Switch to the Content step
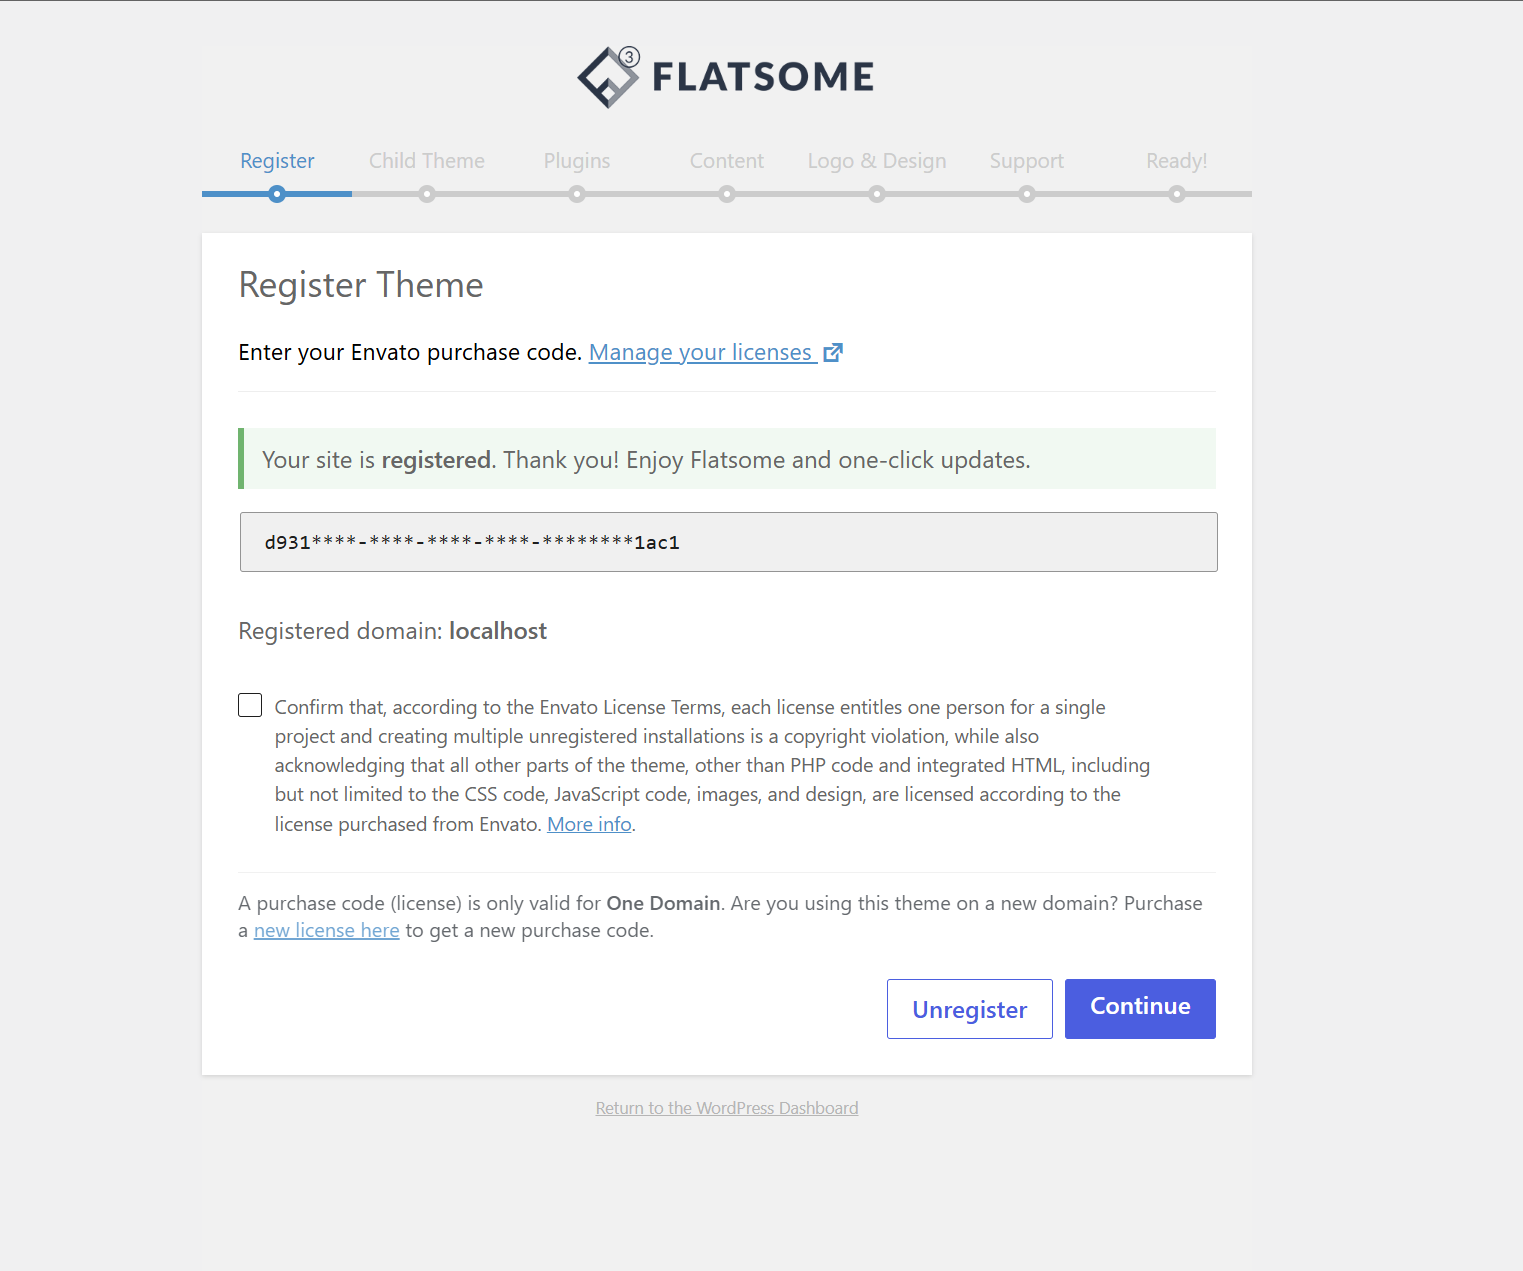The width and height of the screenshot is (1523, 1271). coord(727,161)
